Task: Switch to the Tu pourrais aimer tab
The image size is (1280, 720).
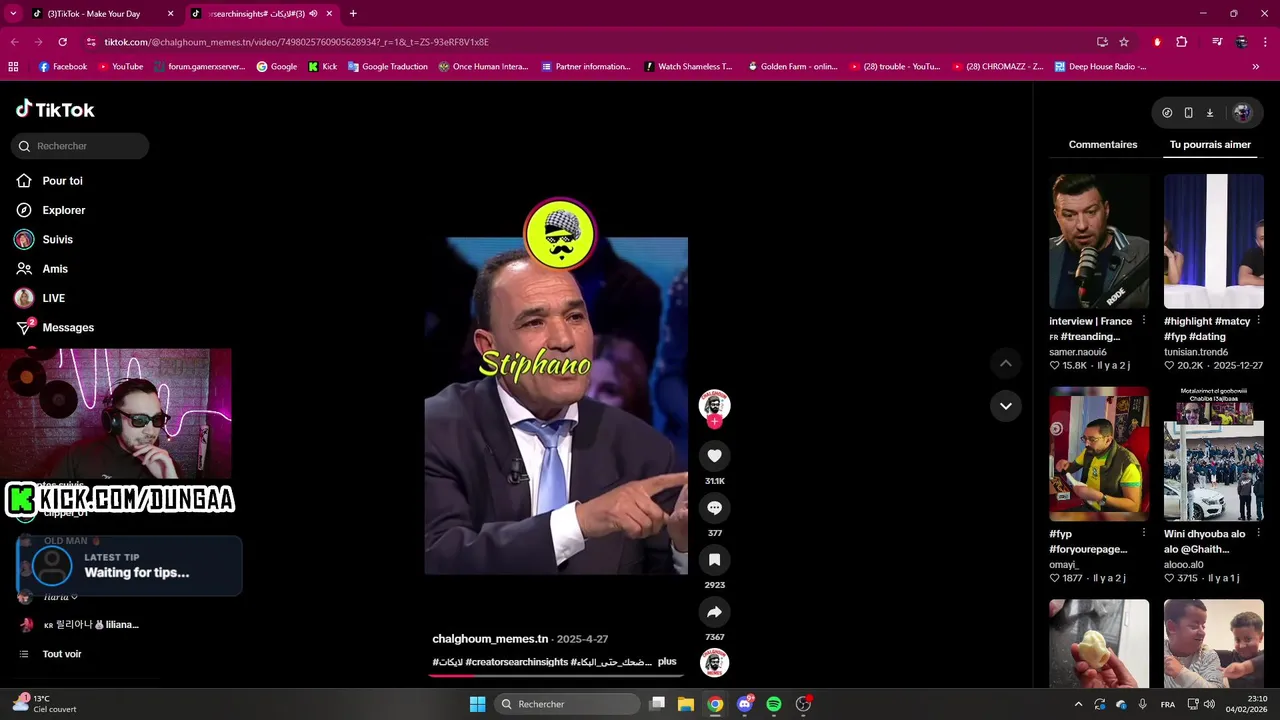Action: click(1210, 145)
